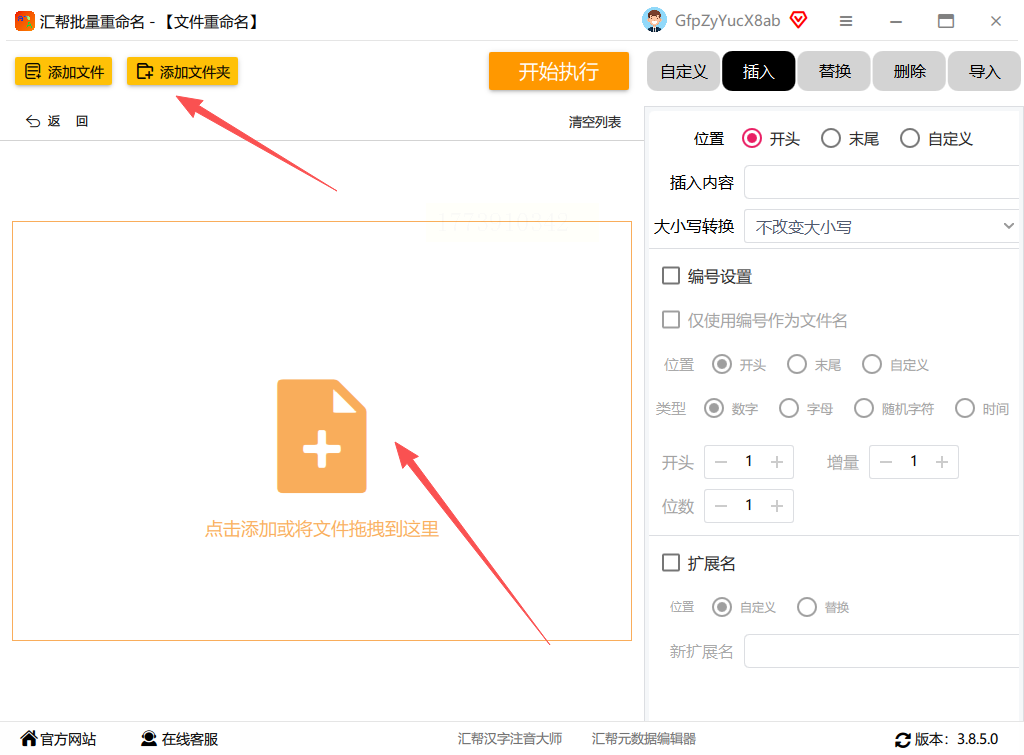Click the user avatar icon
This screenshot has height=755, width=1024.
pos(654,20)
